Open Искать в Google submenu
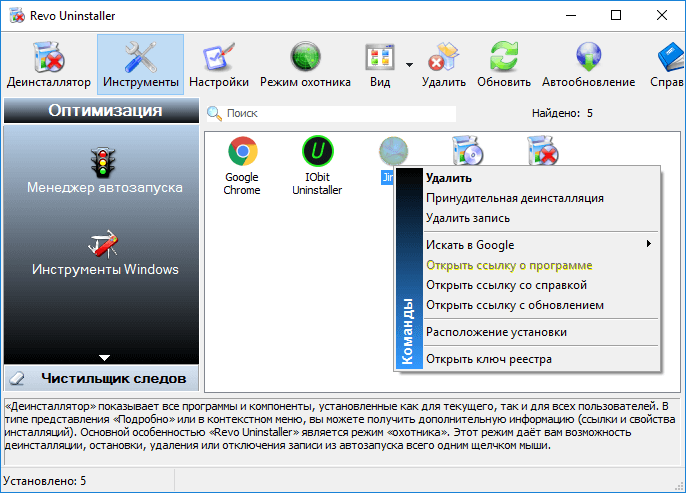 pyautogui.click(x=542, y=245)
